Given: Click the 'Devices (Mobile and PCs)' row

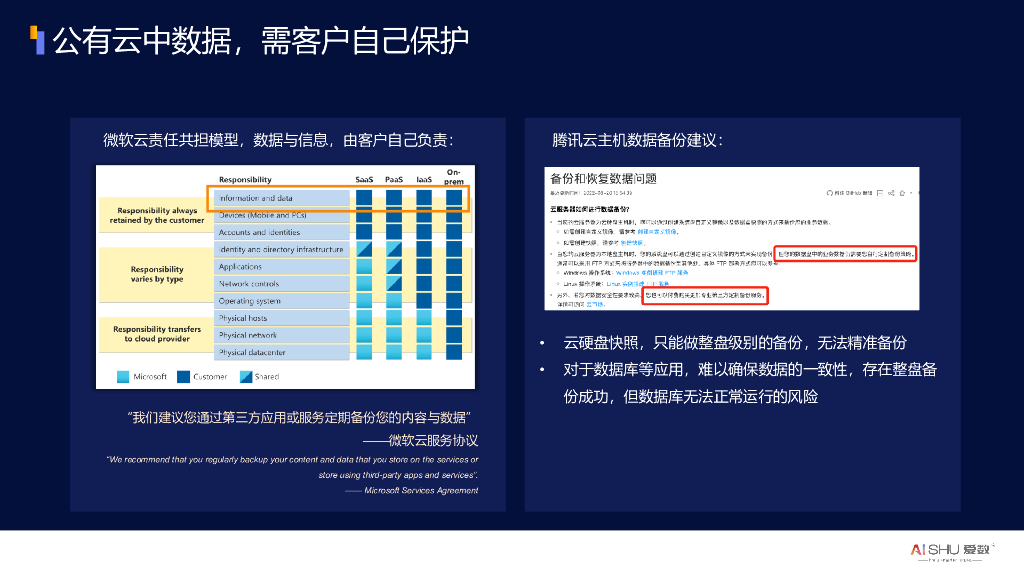Looking at the screenshot, I should tap(281, 215).
